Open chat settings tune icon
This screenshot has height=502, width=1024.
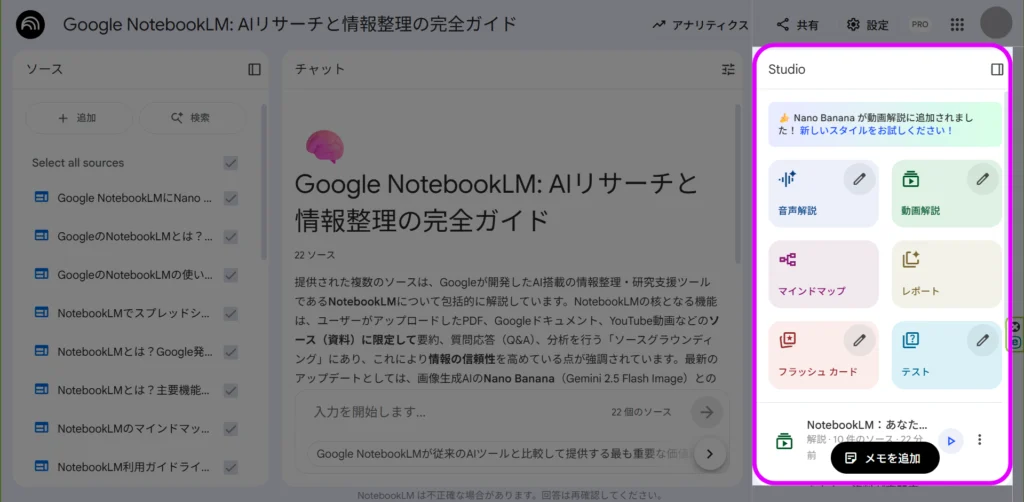tap(728, 69)
